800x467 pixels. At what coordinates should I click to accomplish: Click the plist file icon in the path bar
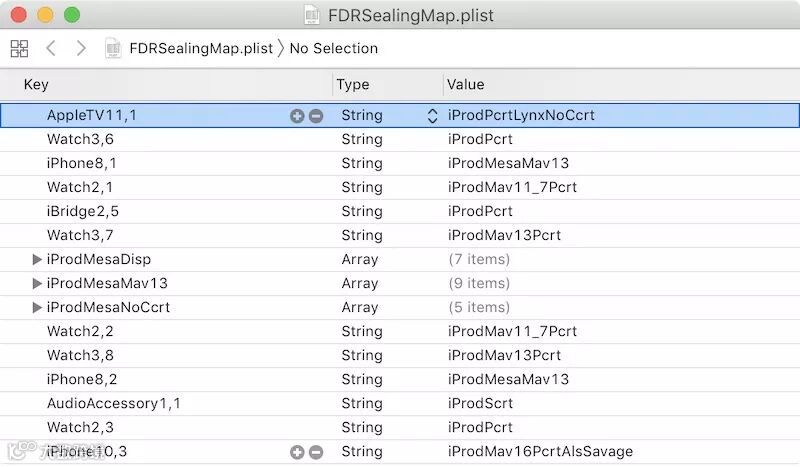113,48
